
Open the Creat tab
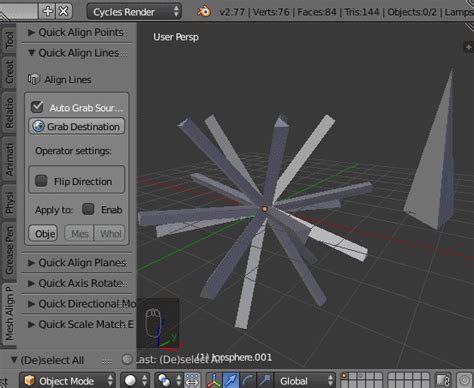pos(9,72)
